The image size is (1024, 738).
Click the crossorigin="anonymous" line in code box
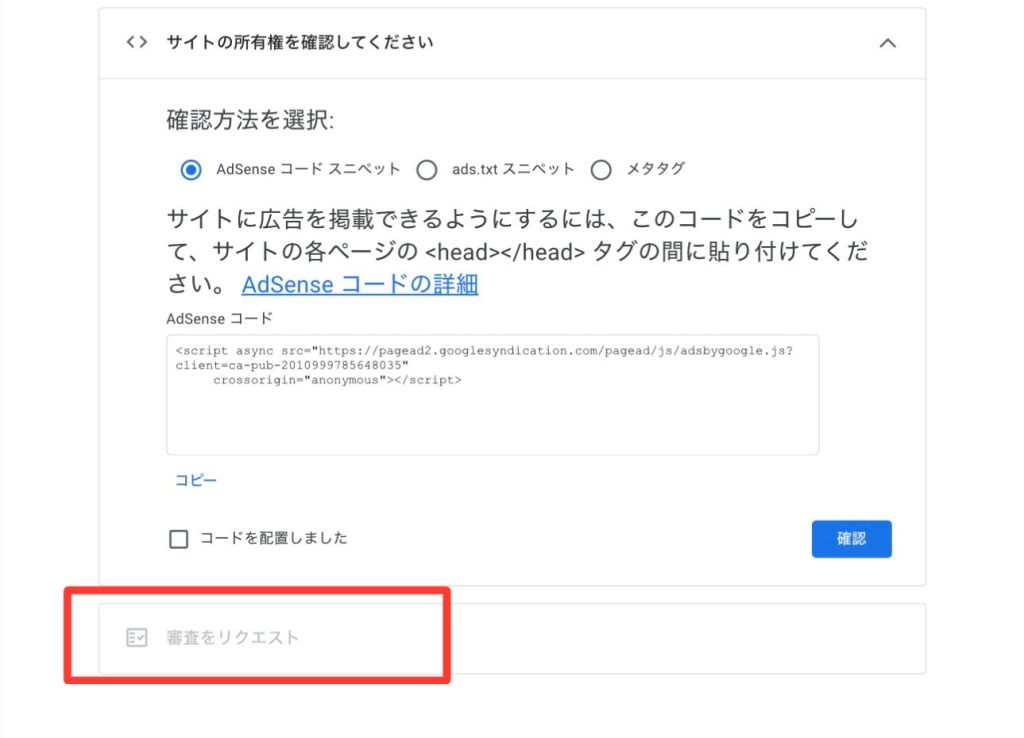pos(337,380)
